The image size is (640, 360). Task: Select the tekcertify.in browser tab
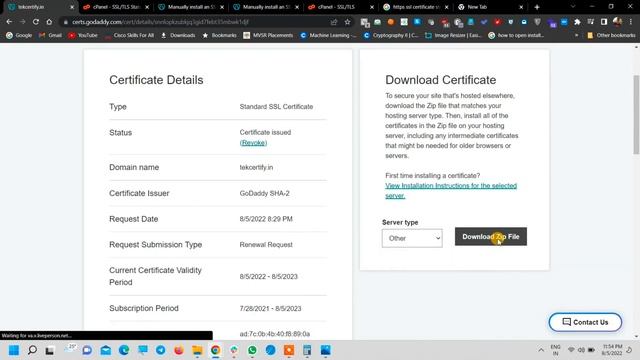pyautogui.click(x=41, y=7)
